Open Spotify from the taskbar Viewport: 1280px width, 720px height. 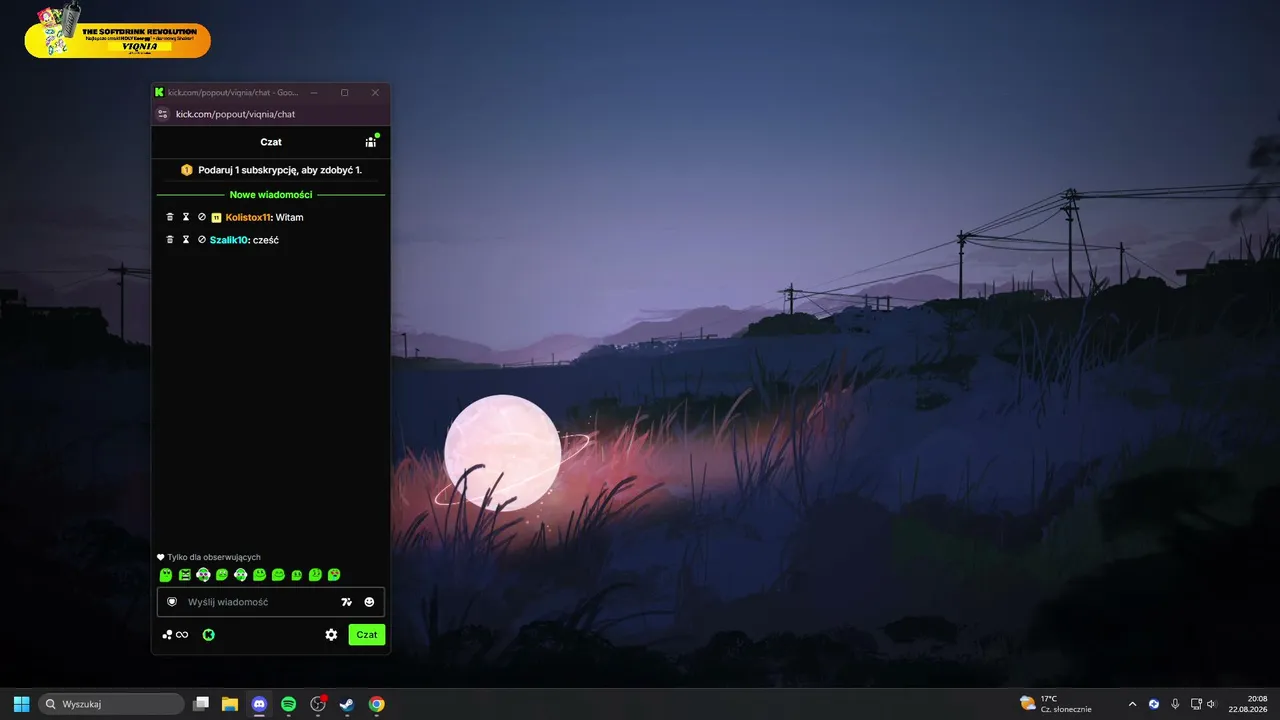pyautogui.click(x=288, y=704)
